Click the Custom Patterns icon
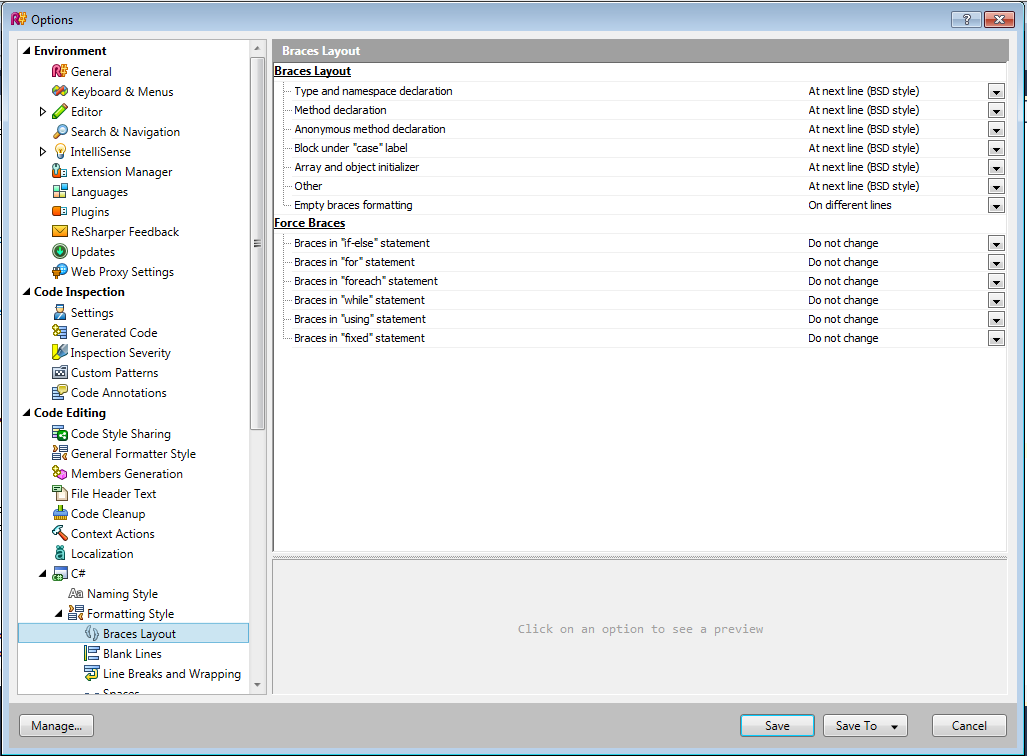 pos(60,372)
